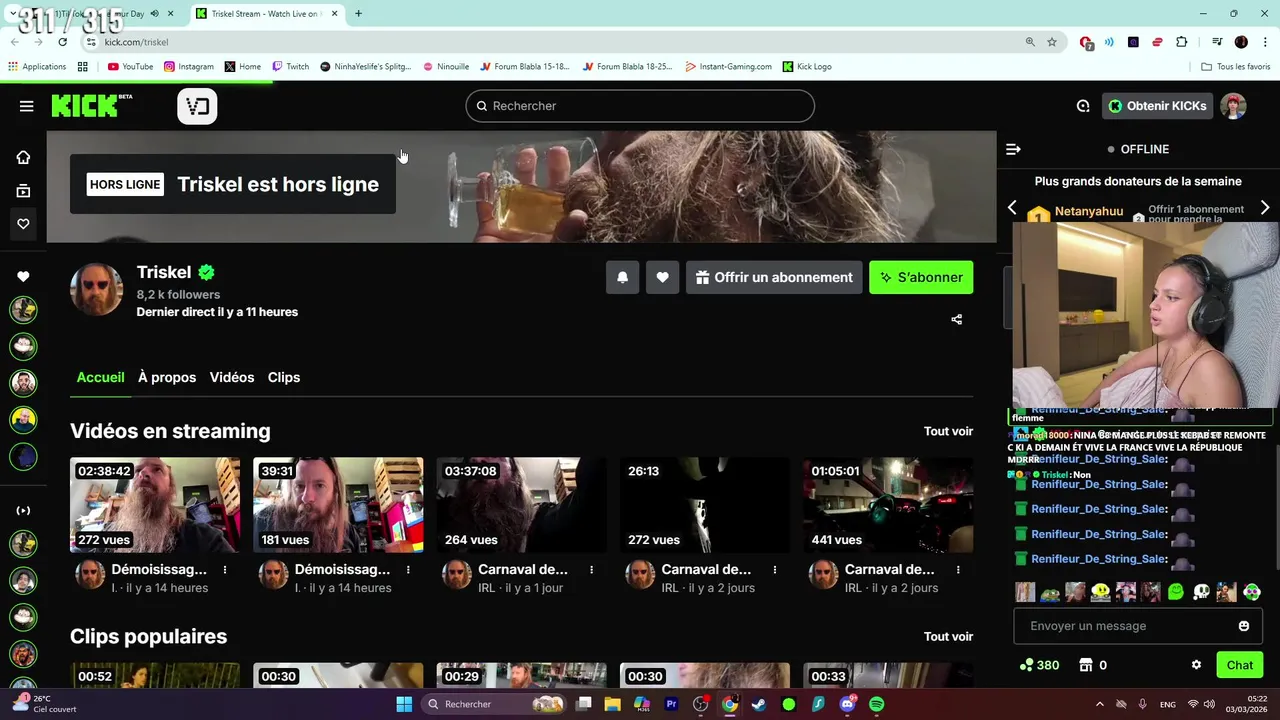
Task: Select the Pepe frog emote
Action: pos(1050,592)
